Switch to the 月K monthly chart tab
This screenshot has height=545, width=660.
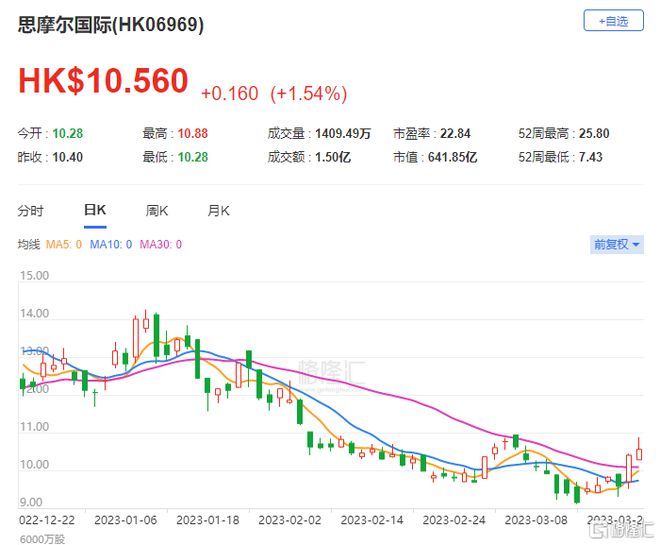[218, 211]
